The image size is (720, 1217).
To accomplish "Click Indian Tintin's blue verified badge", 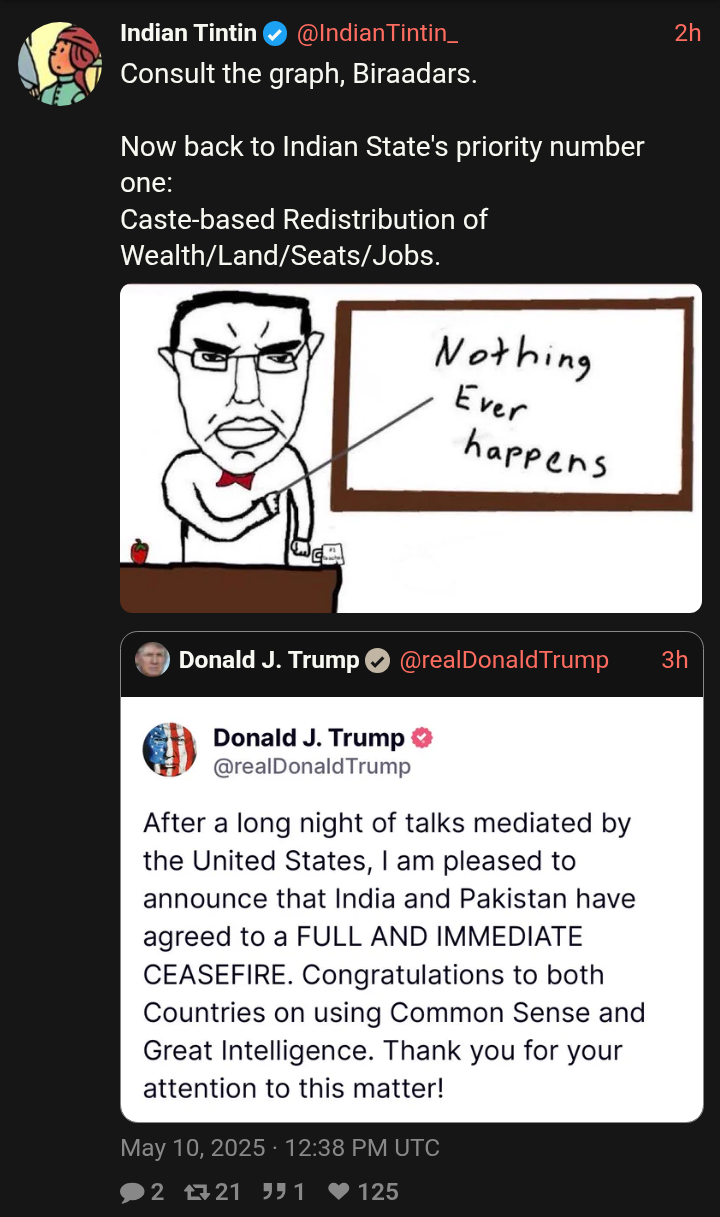I will click(275, 34).
